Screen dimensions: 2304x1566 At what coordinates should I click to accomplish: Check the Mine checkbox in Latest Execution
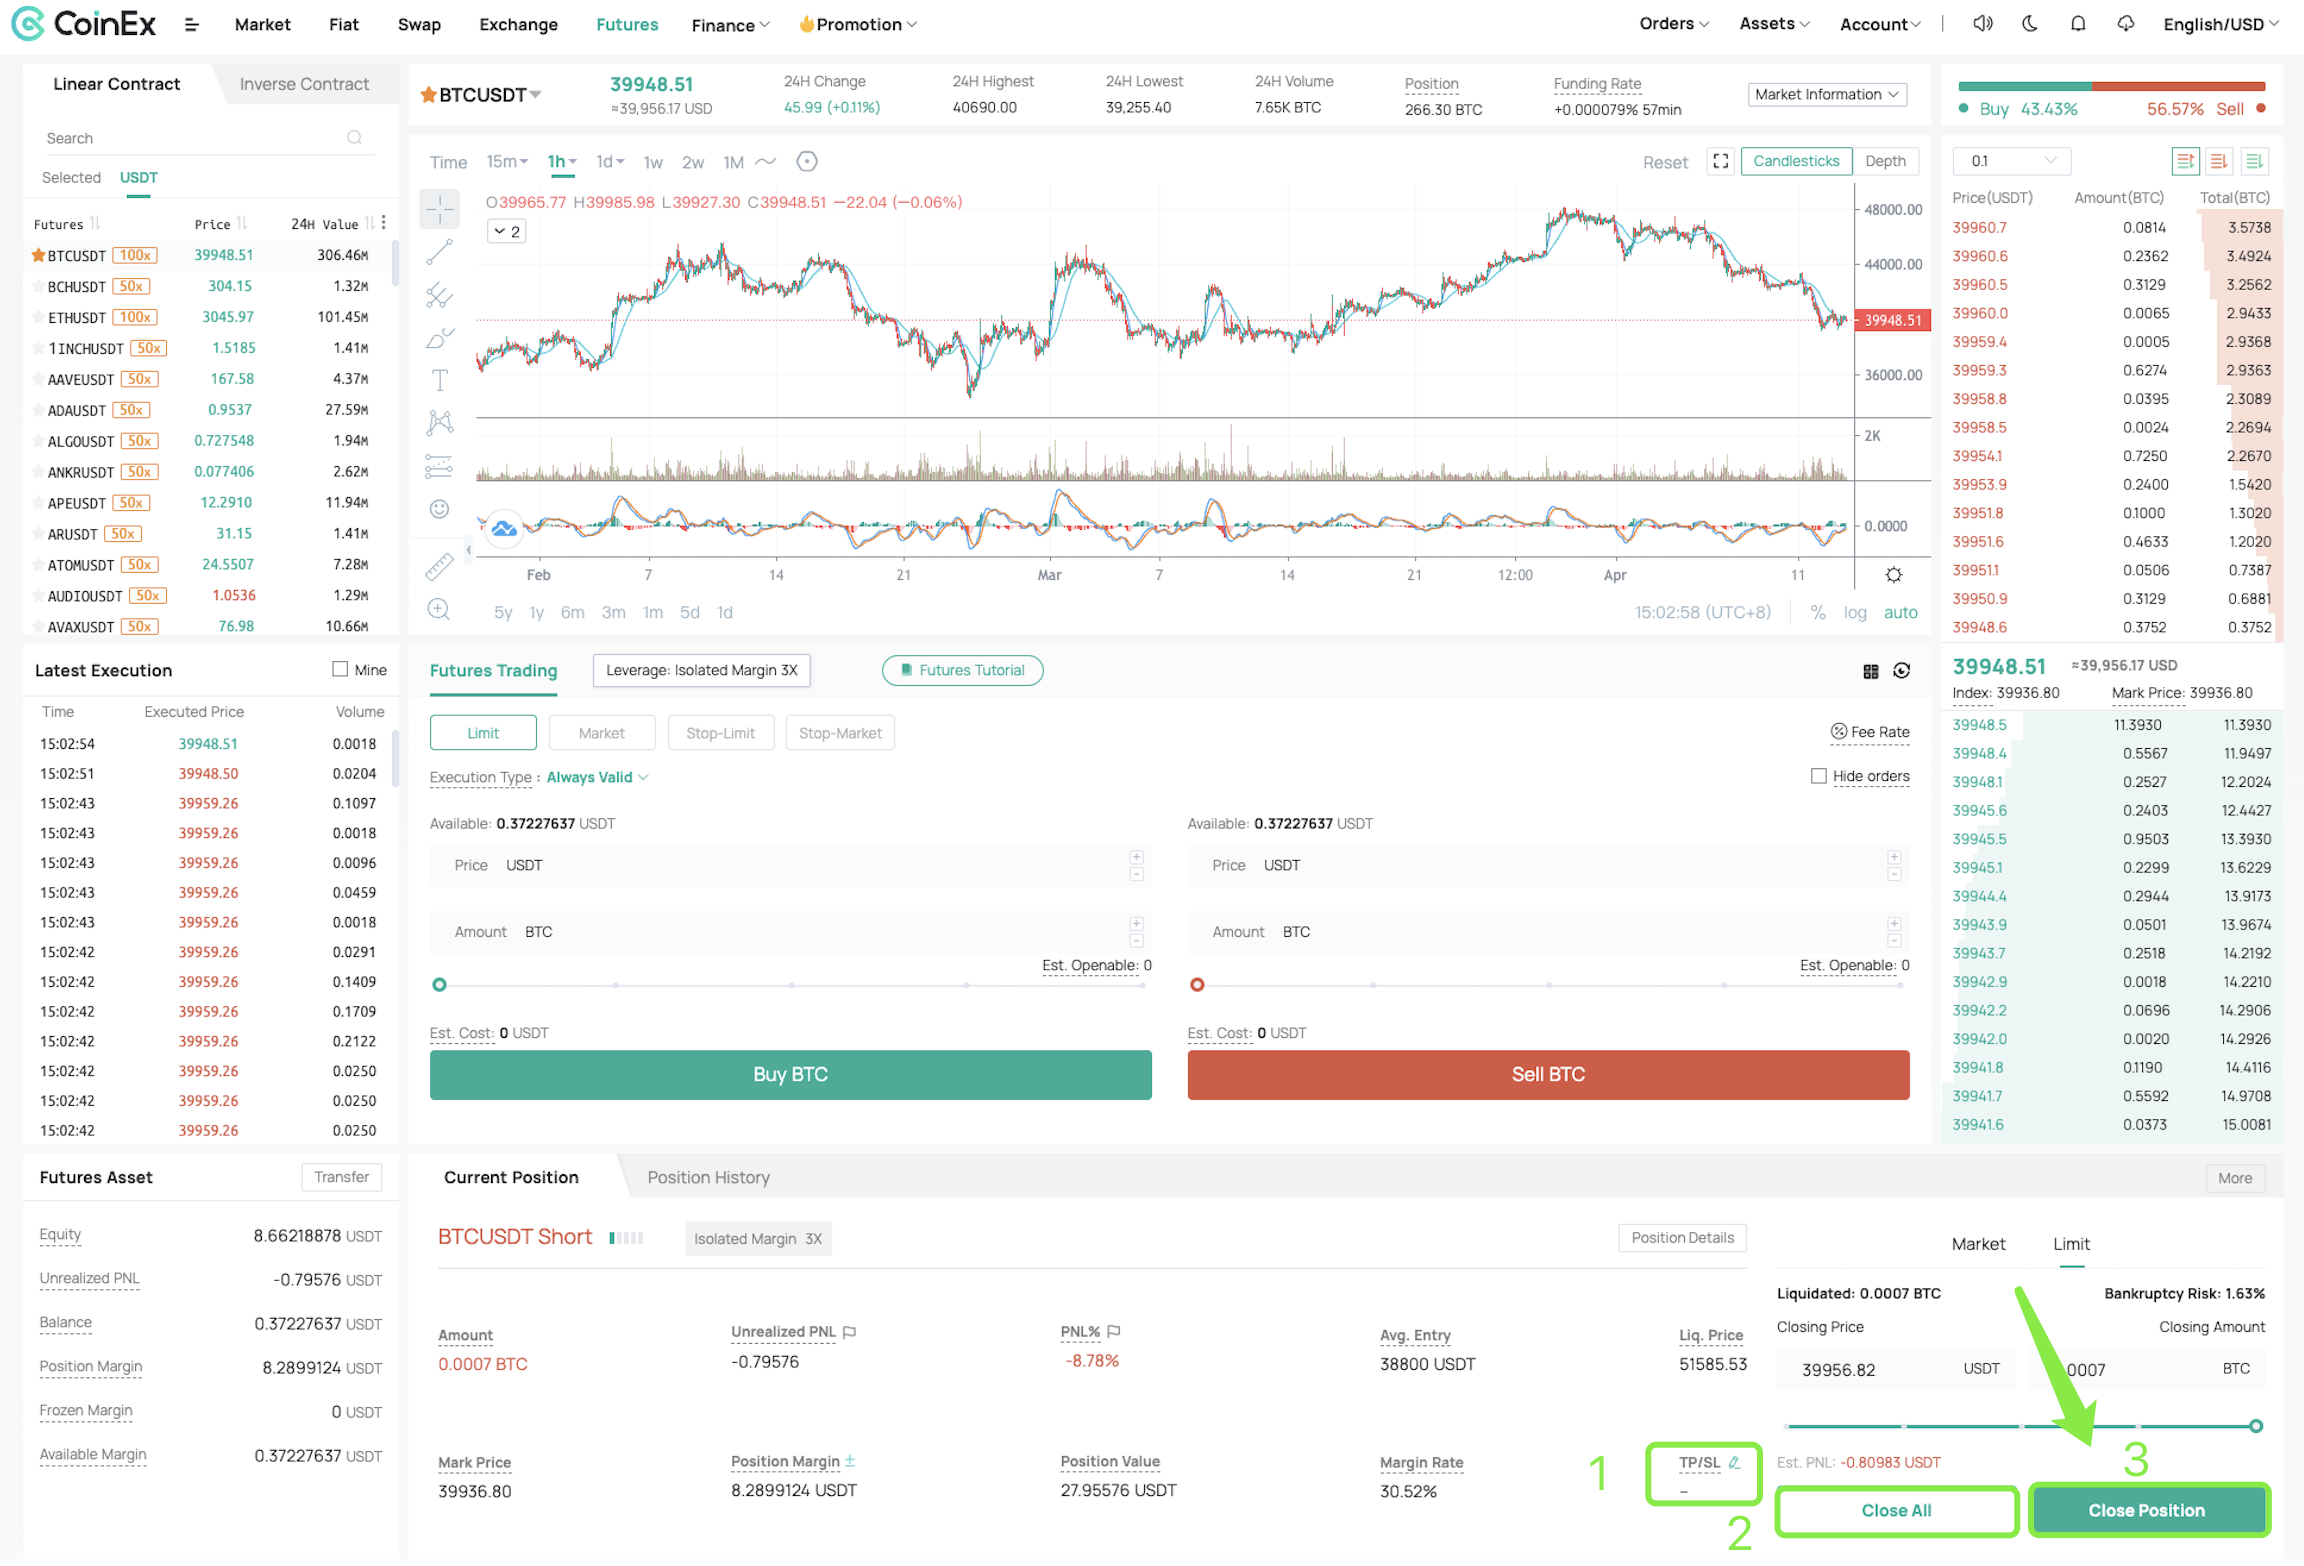(340, 670)
